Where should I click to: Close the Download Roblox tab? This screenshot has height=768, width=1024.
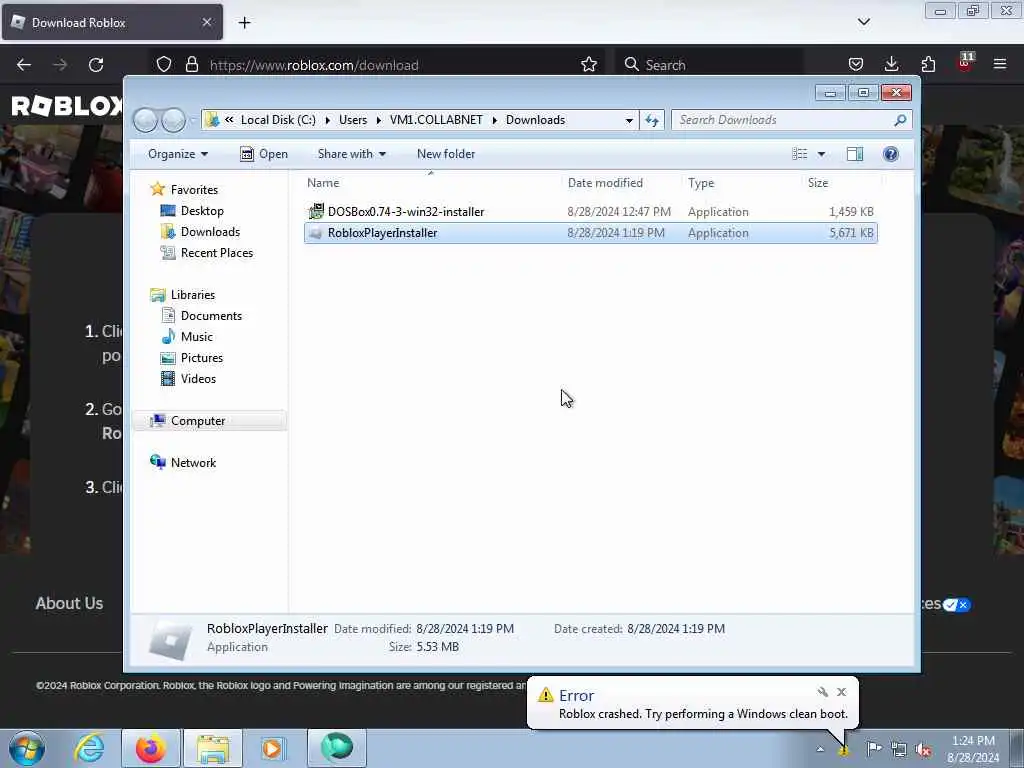[x=207, y=22]
